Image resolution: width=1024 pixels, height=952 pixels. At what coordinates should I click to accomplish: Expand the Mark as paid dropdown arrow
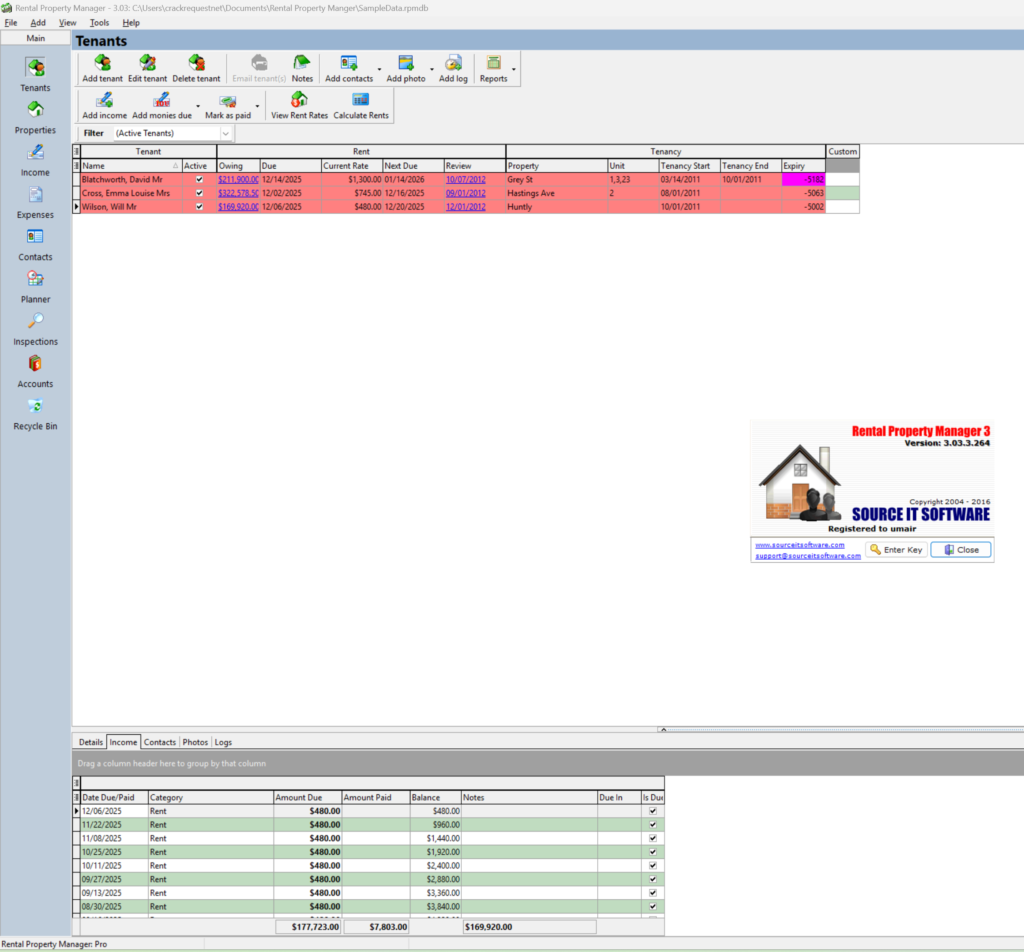pyautogui.click(x=257, y=106)
